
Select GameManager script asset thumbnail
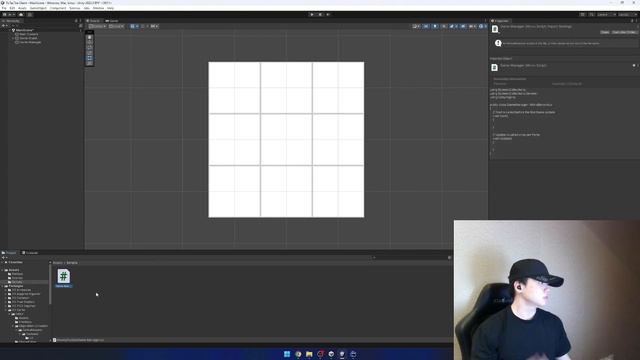click(x=64, y=276)
